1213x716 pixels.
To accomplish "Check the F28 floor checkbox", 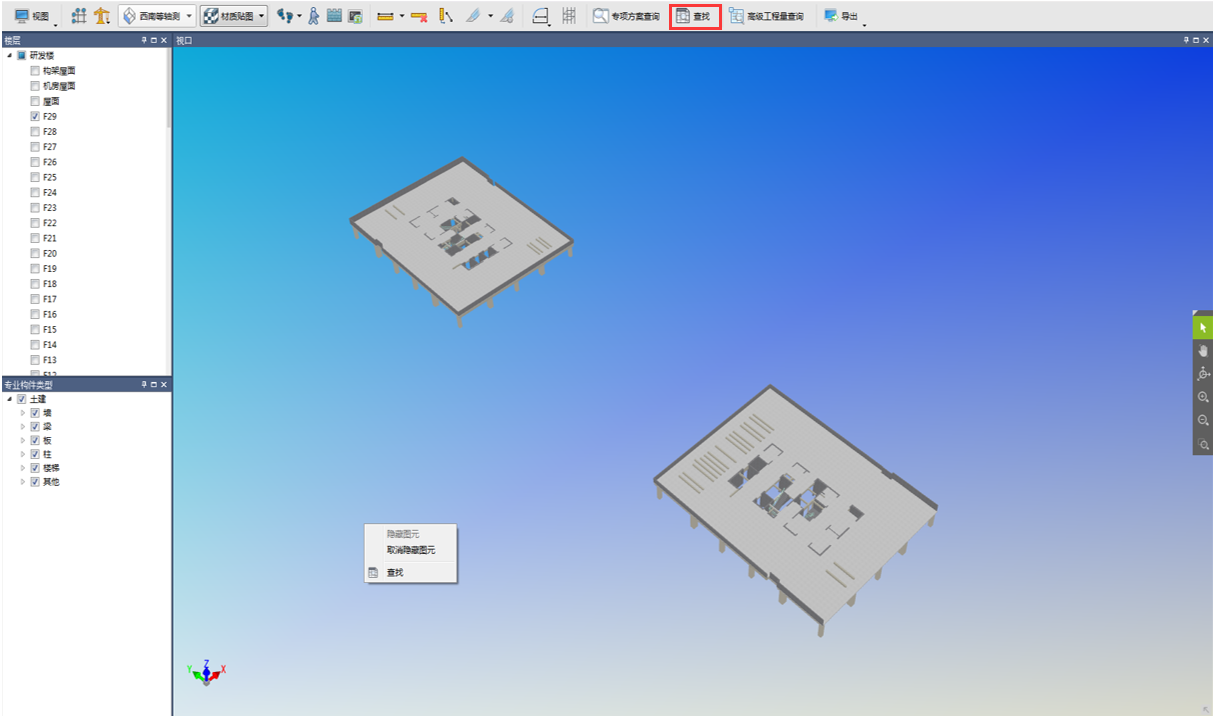I will point(36,132).
